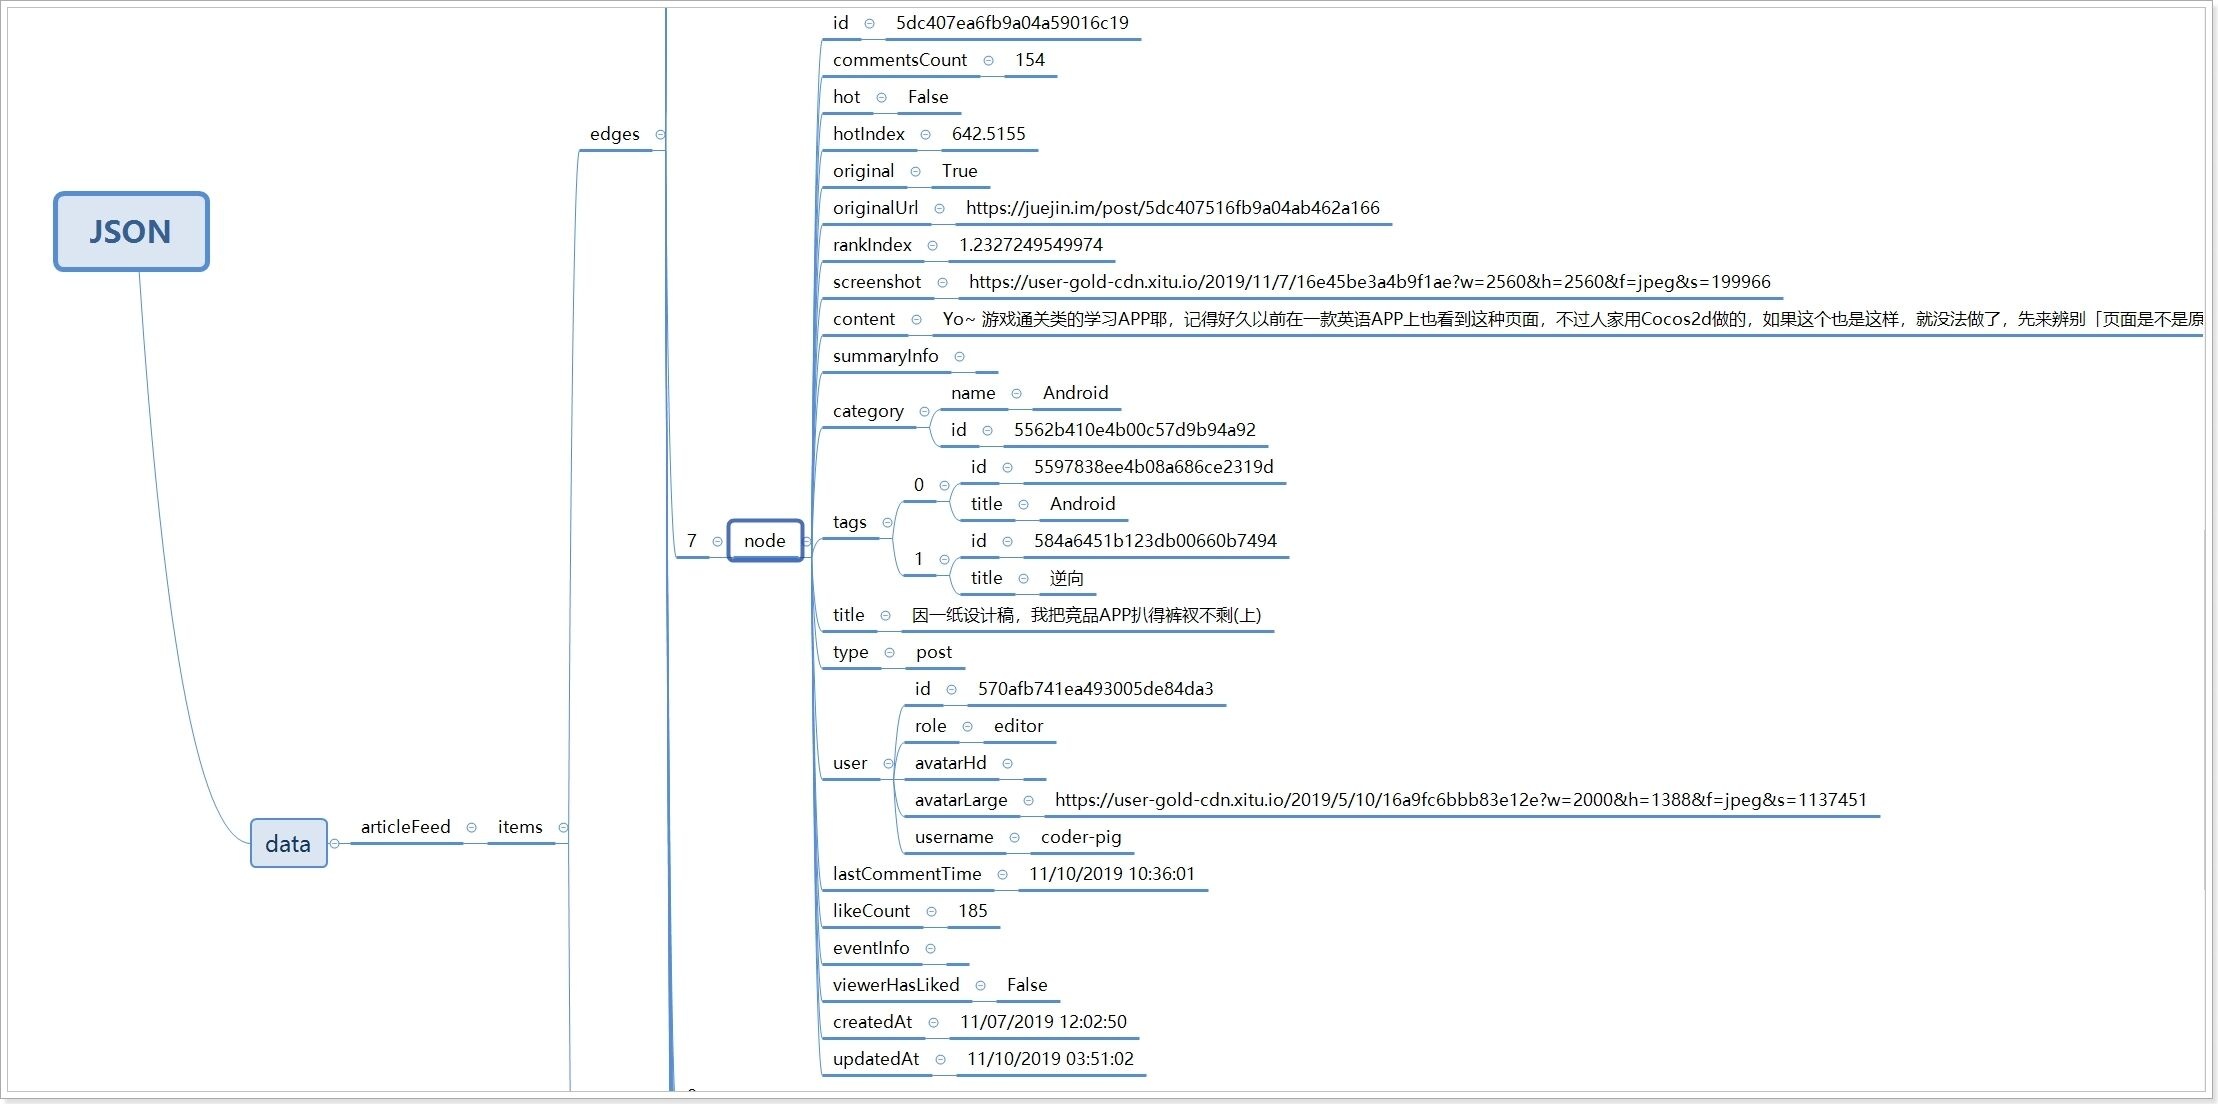Viewport: 2218px width, 1104px height.
Task: Select the data topic box
Action: tap(288, 844)
